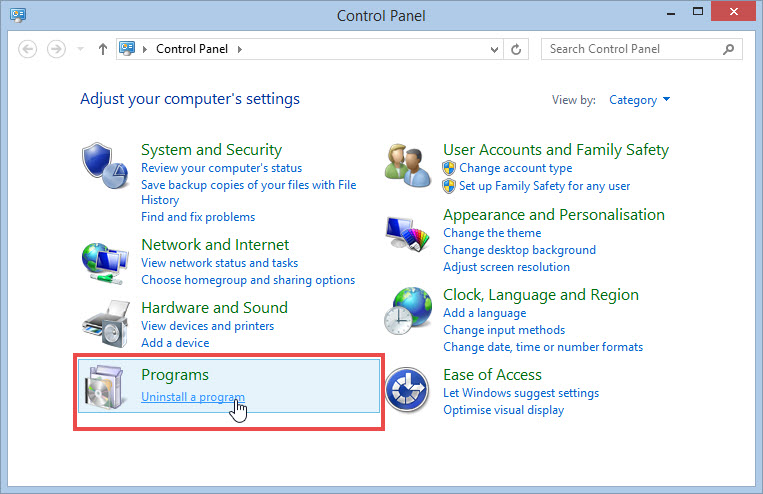Expand the View by Category dropdown
Screen dimensions: 763x494
(639, 100)
